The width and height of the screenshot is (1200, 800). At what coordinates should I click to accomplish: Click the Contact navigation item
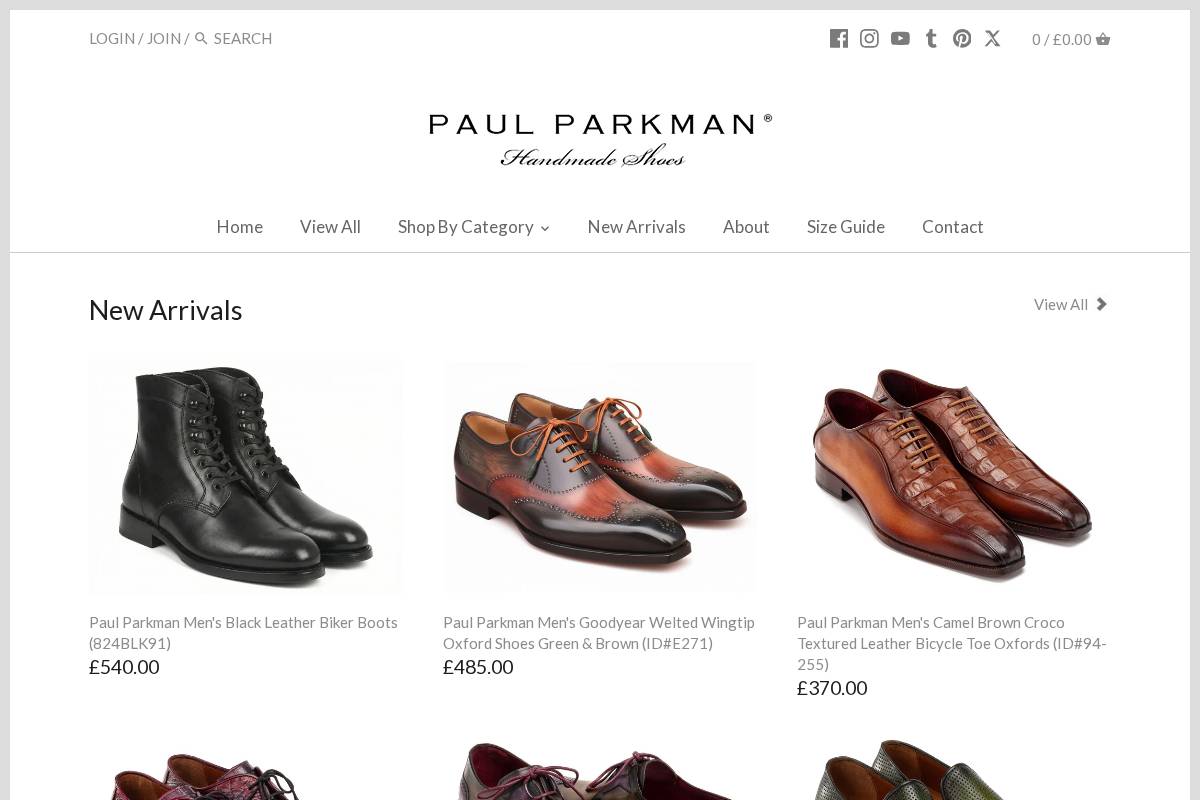pyautogui.click(x=952, y=227)
